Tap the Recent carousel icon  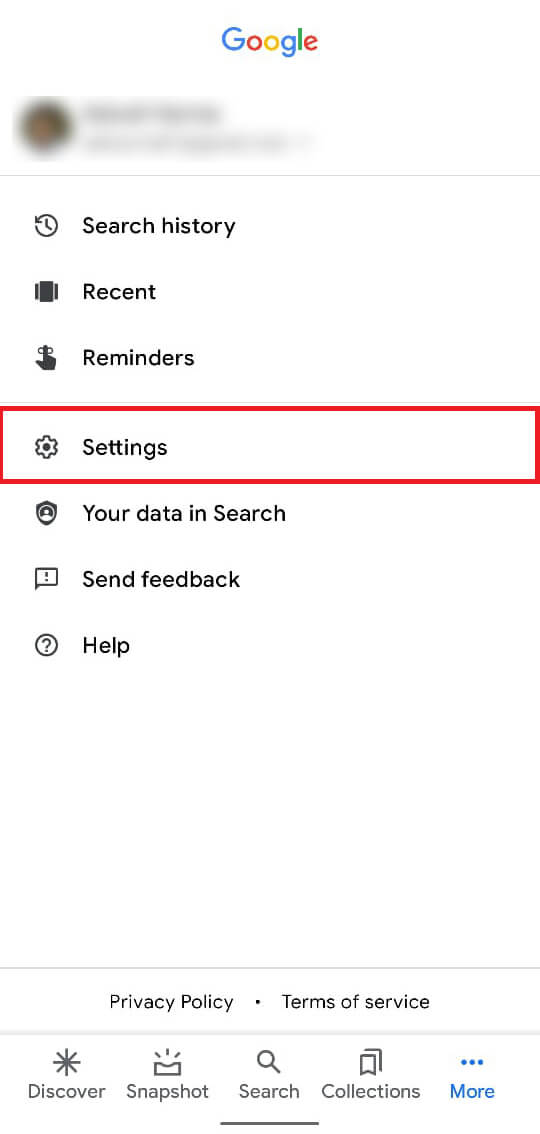[46, 291]
